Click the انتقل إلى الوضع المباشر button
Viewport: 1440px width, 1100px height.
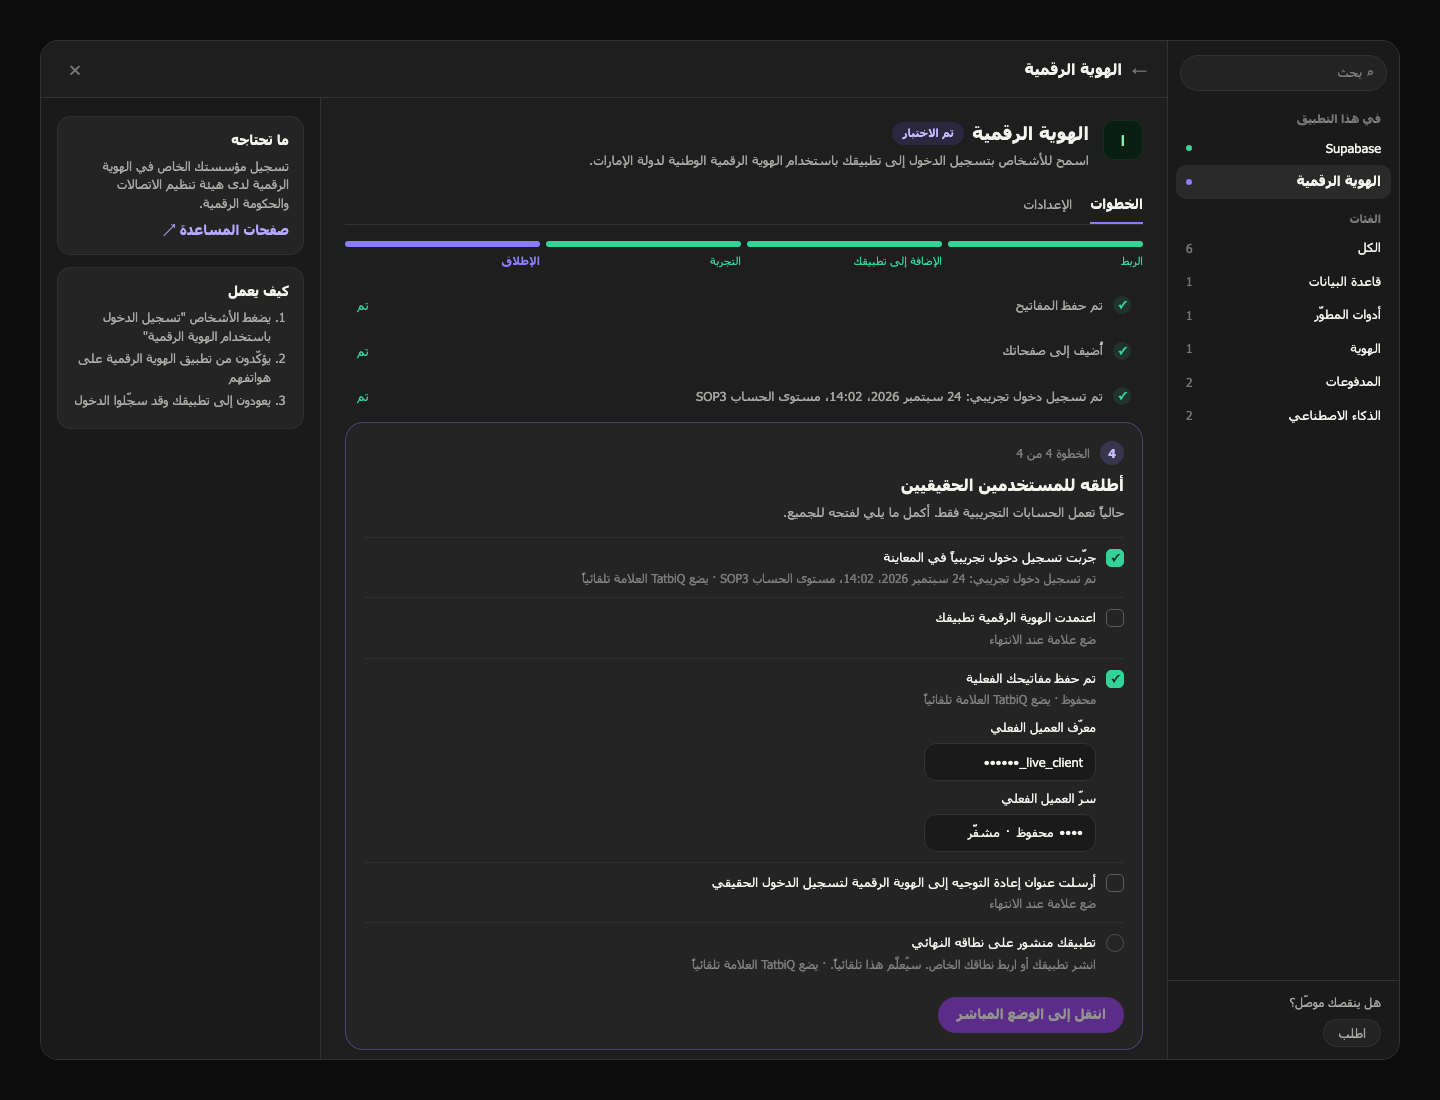coord(1031,1015)
